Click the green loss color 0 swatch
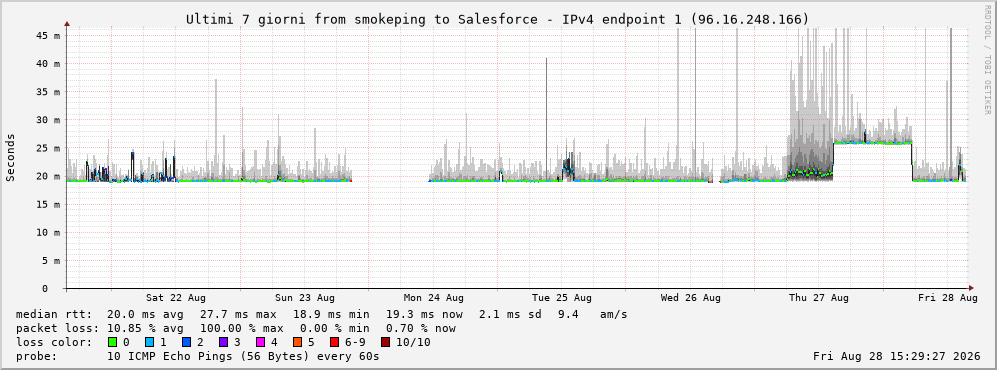 click(x=113, y=342)
